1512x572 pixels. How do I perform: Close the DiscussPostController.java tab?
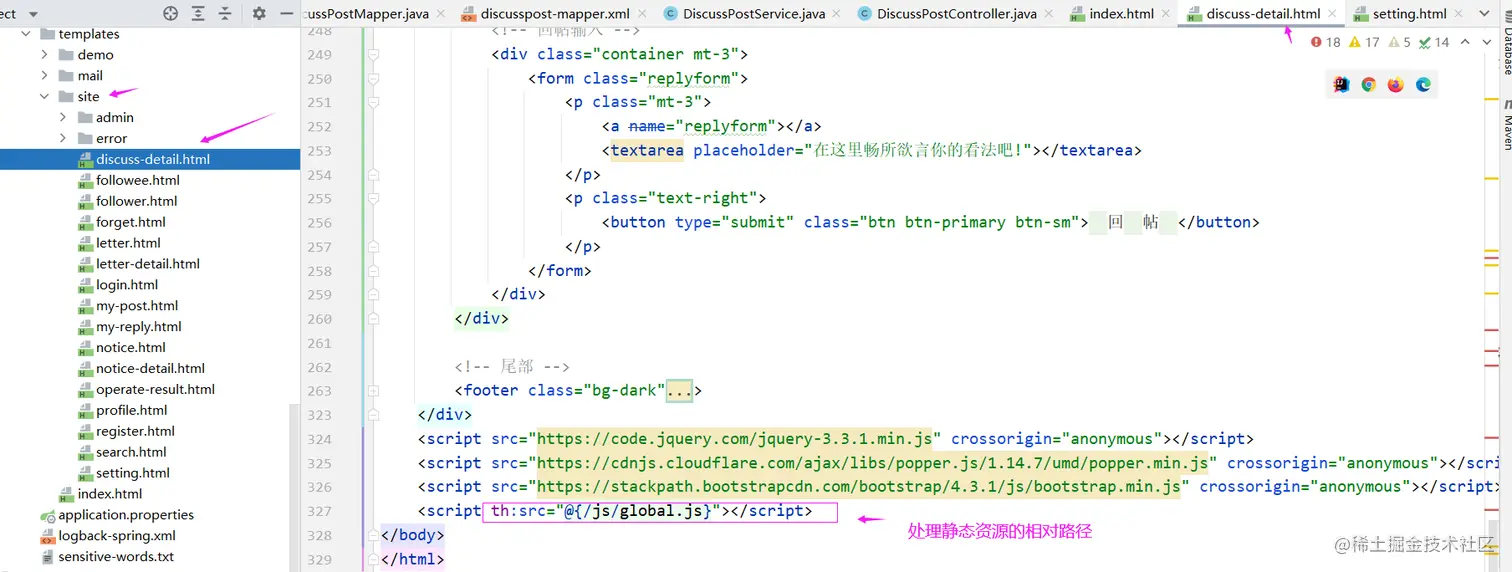(1050, 14)
